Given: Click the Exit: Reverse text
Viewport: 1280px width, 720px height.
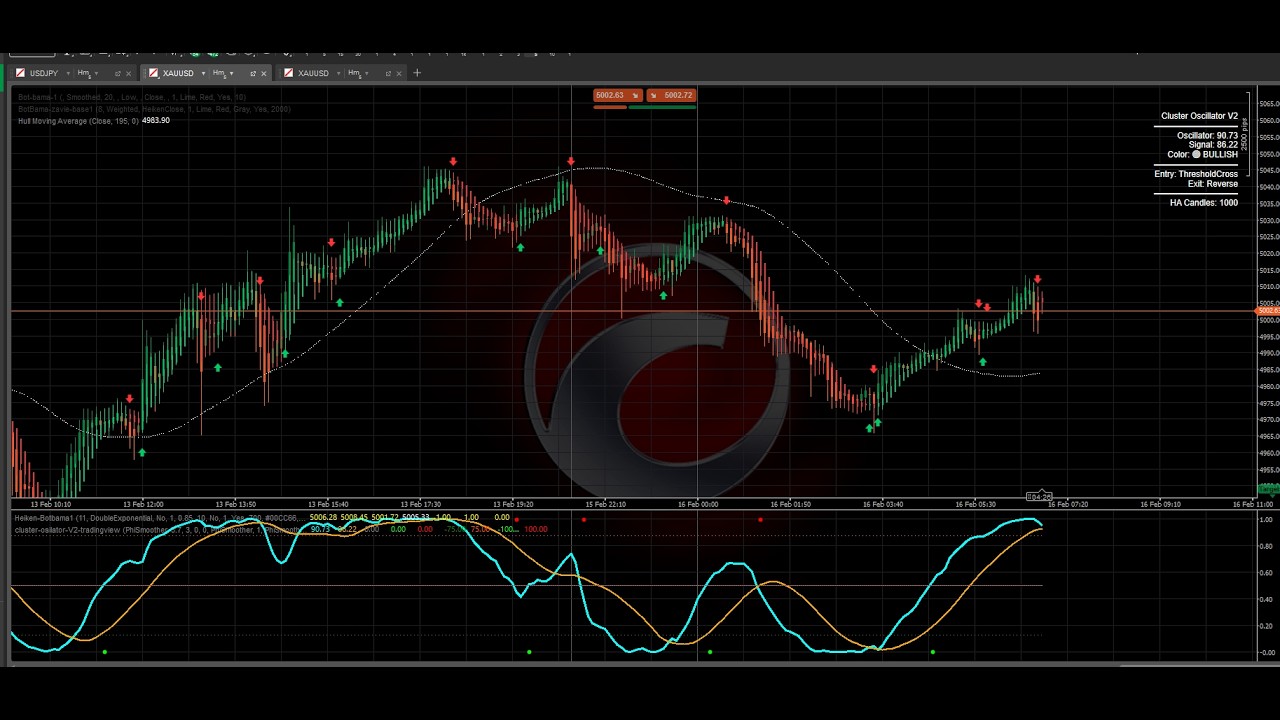Looking at the screenshot, I should click(x=1213, y=184).
